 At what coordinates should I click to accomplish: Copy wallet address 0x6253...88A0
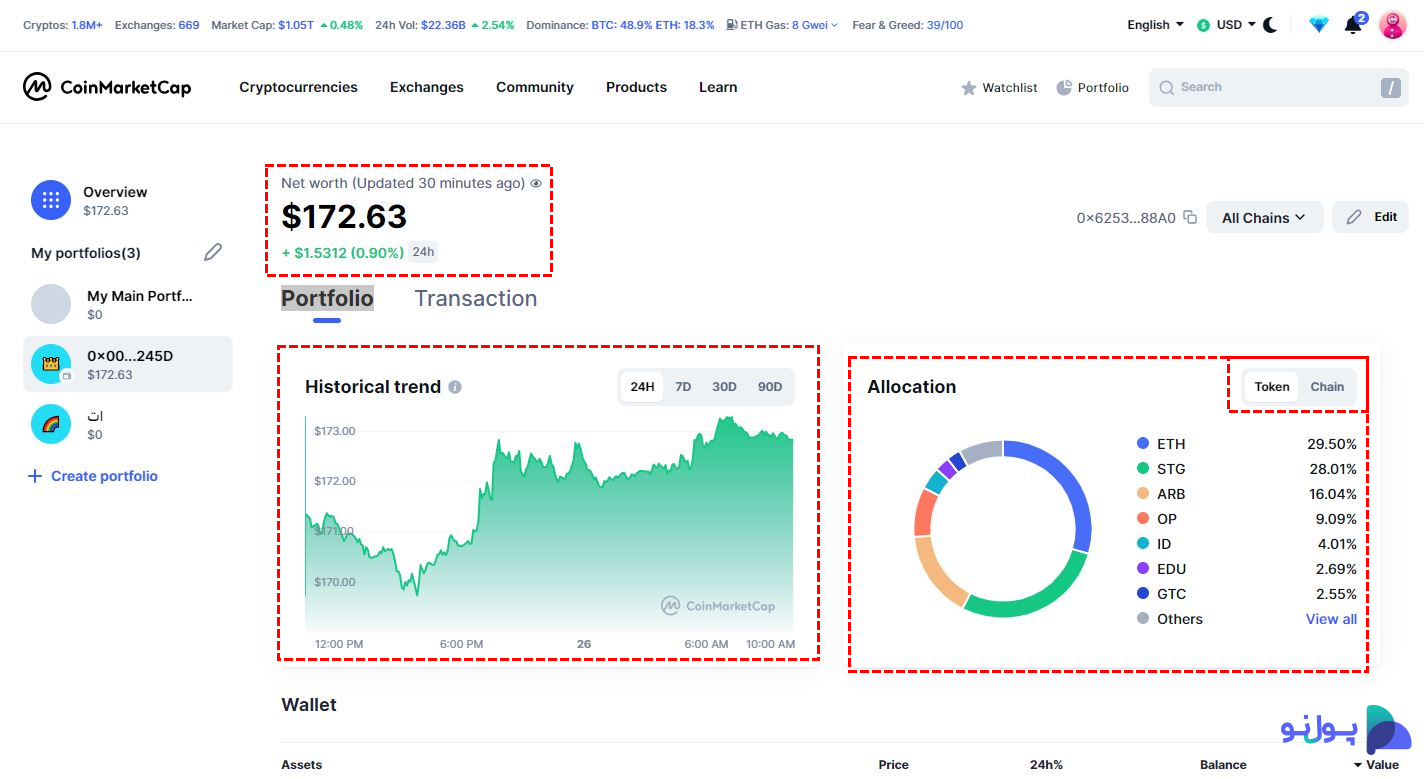1190,217
